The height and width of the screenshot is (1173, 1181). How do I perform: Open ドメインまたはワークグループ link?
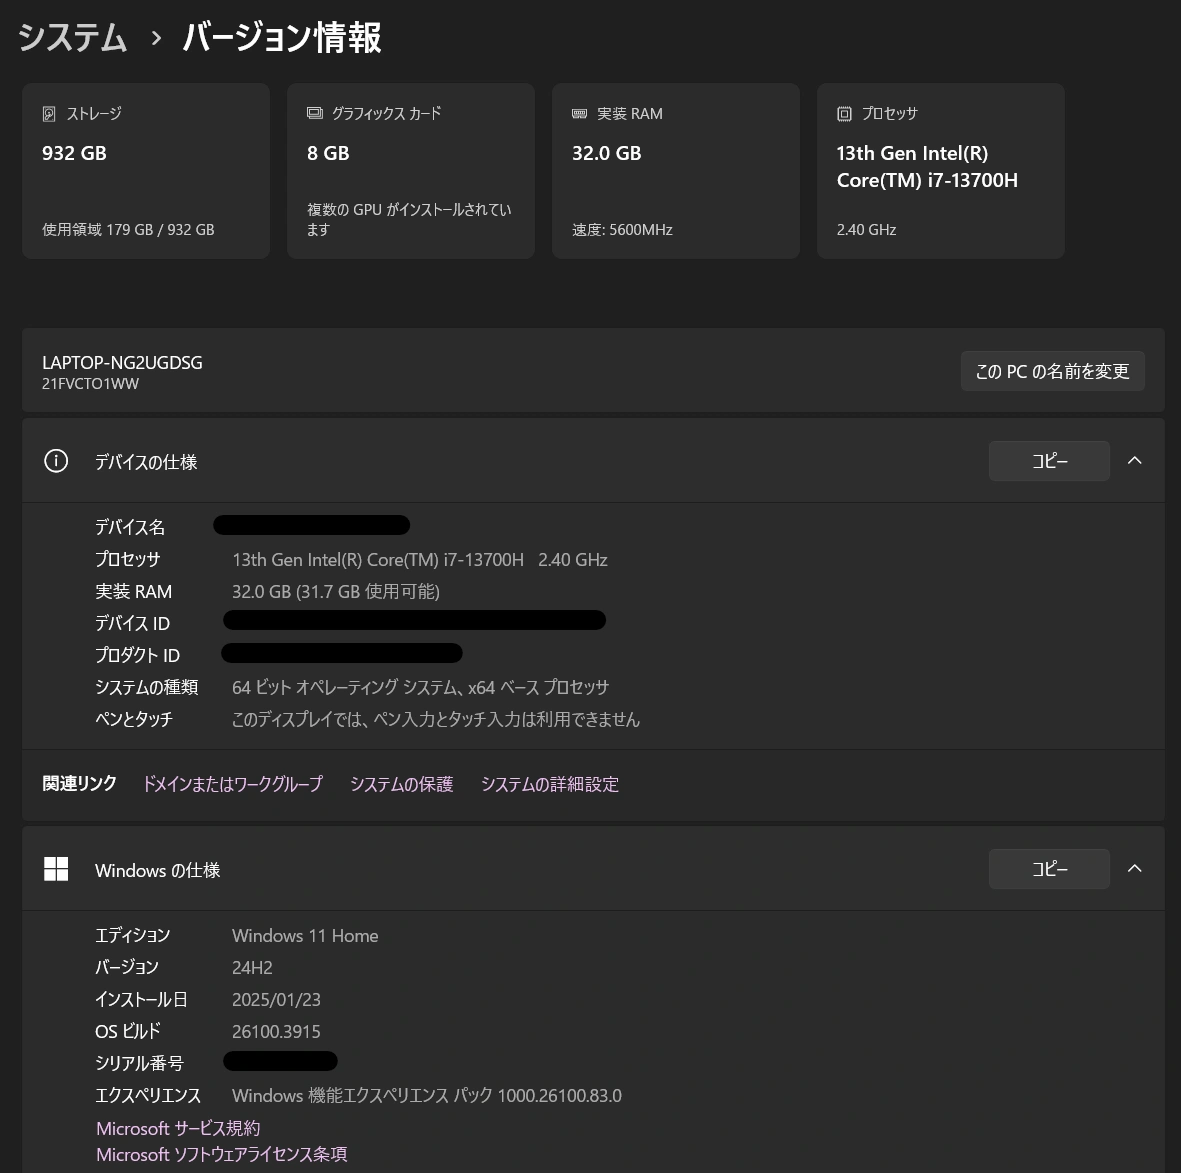click(233, 784)
